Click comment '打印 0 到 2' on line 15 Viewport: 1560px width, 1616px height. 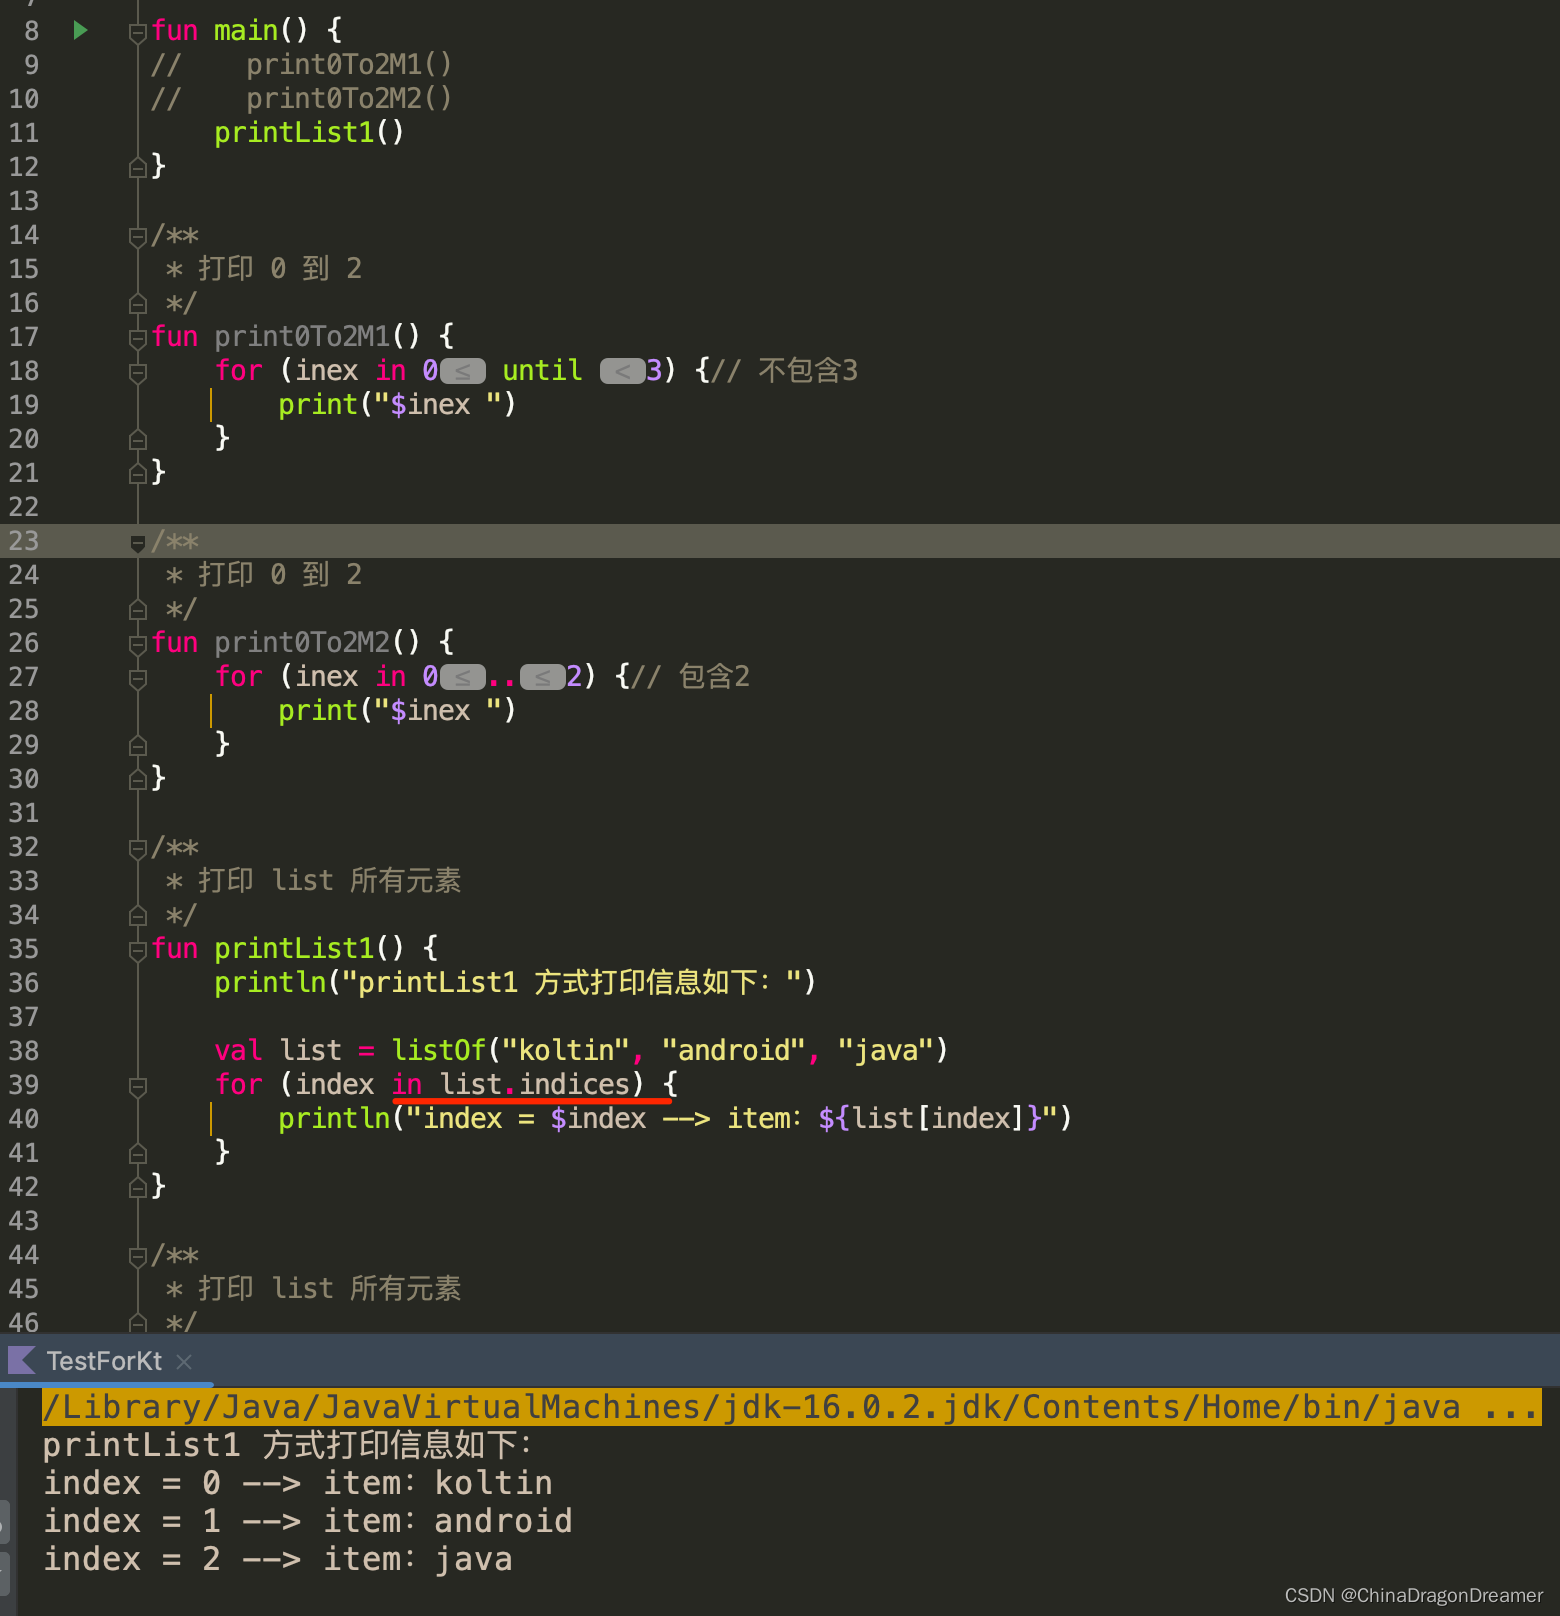pos(280,268)
